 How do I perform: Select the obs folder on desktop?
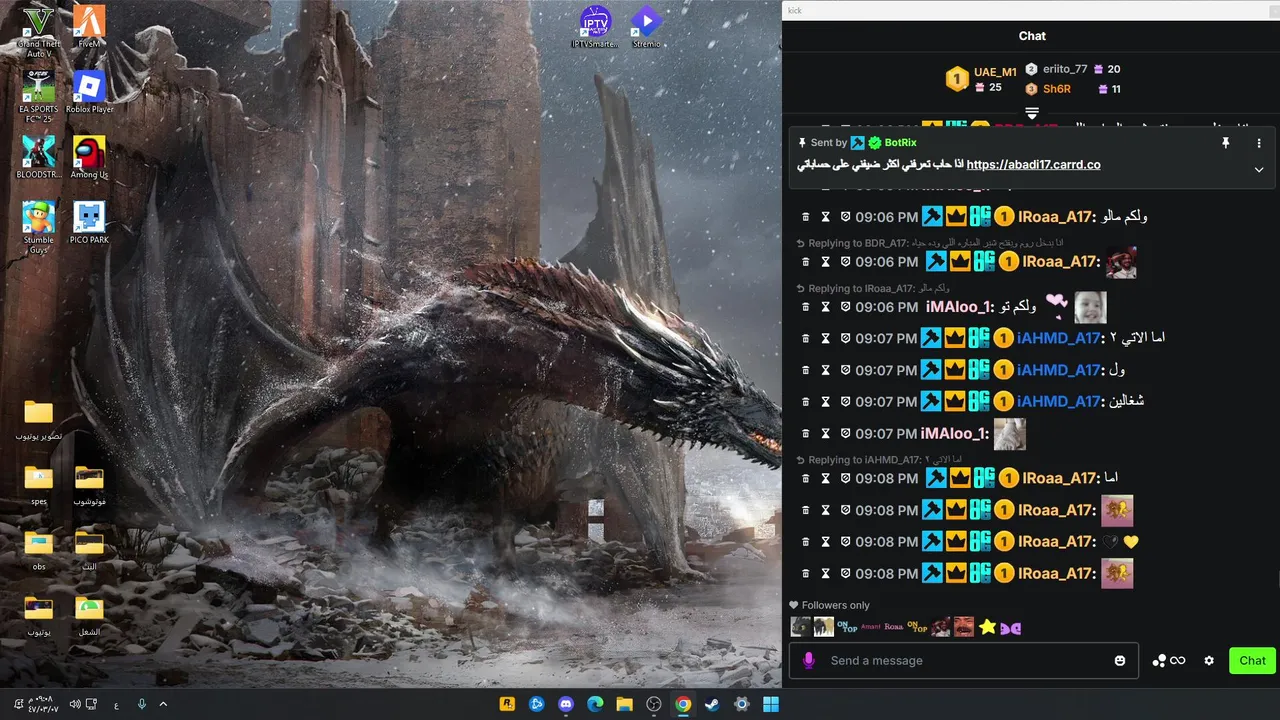(39, 550)
